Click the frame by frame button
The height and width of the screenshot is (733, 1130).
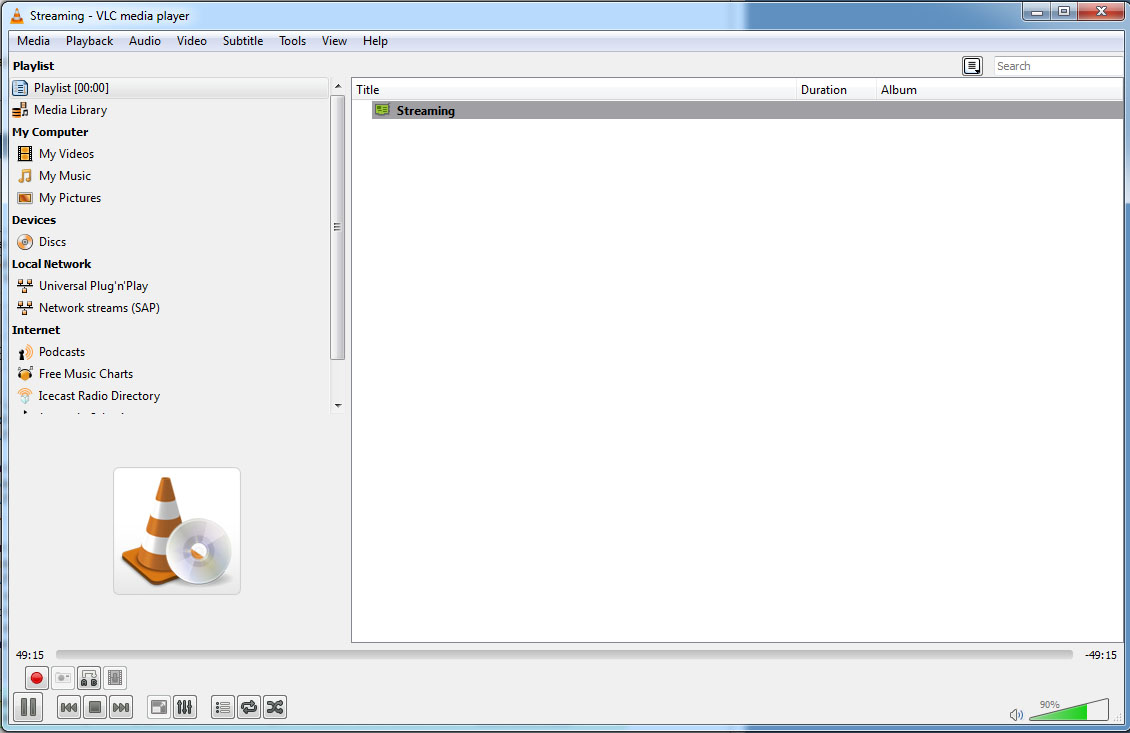tap(115, 678)
